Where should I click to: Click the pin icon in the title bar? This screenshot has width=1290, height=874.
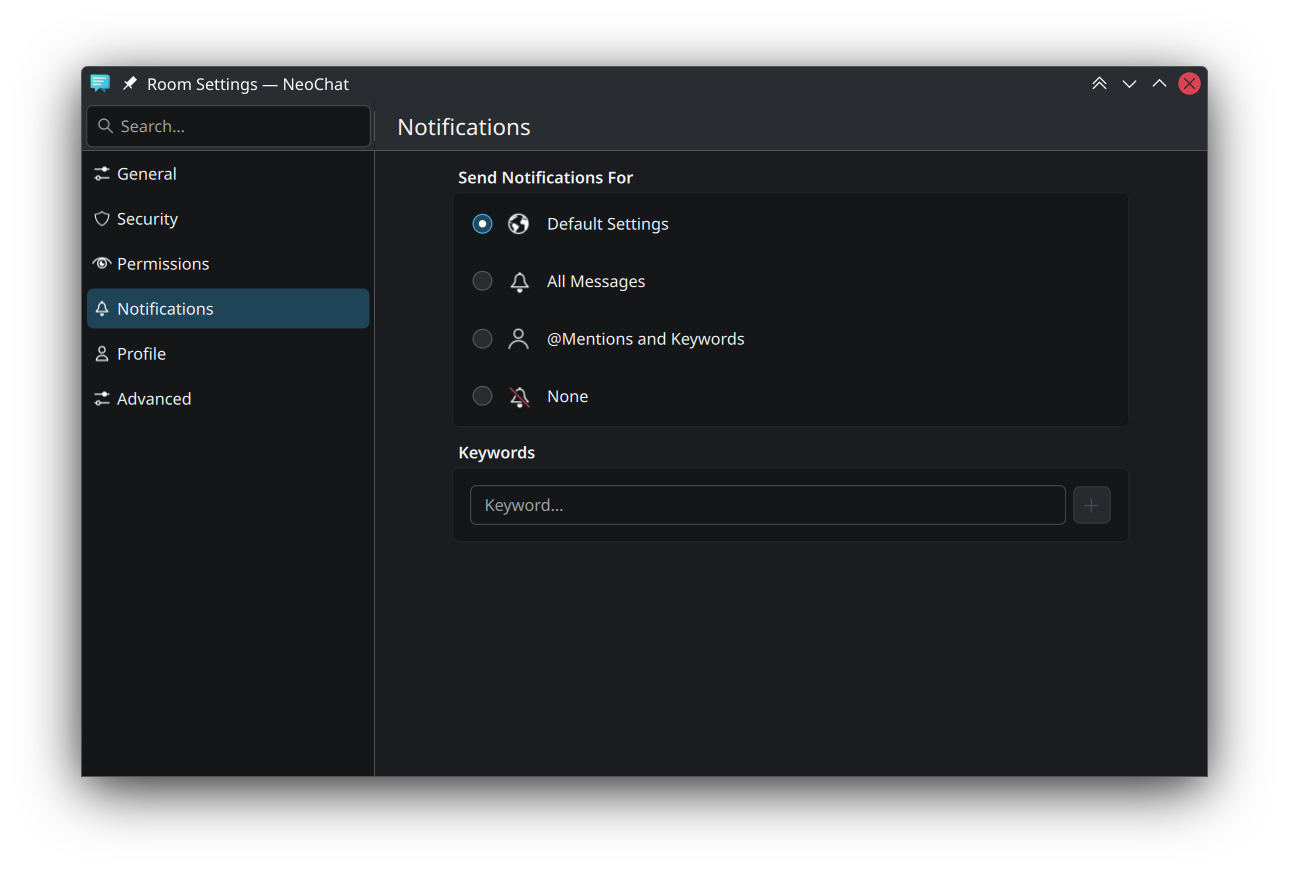[129, 84]
